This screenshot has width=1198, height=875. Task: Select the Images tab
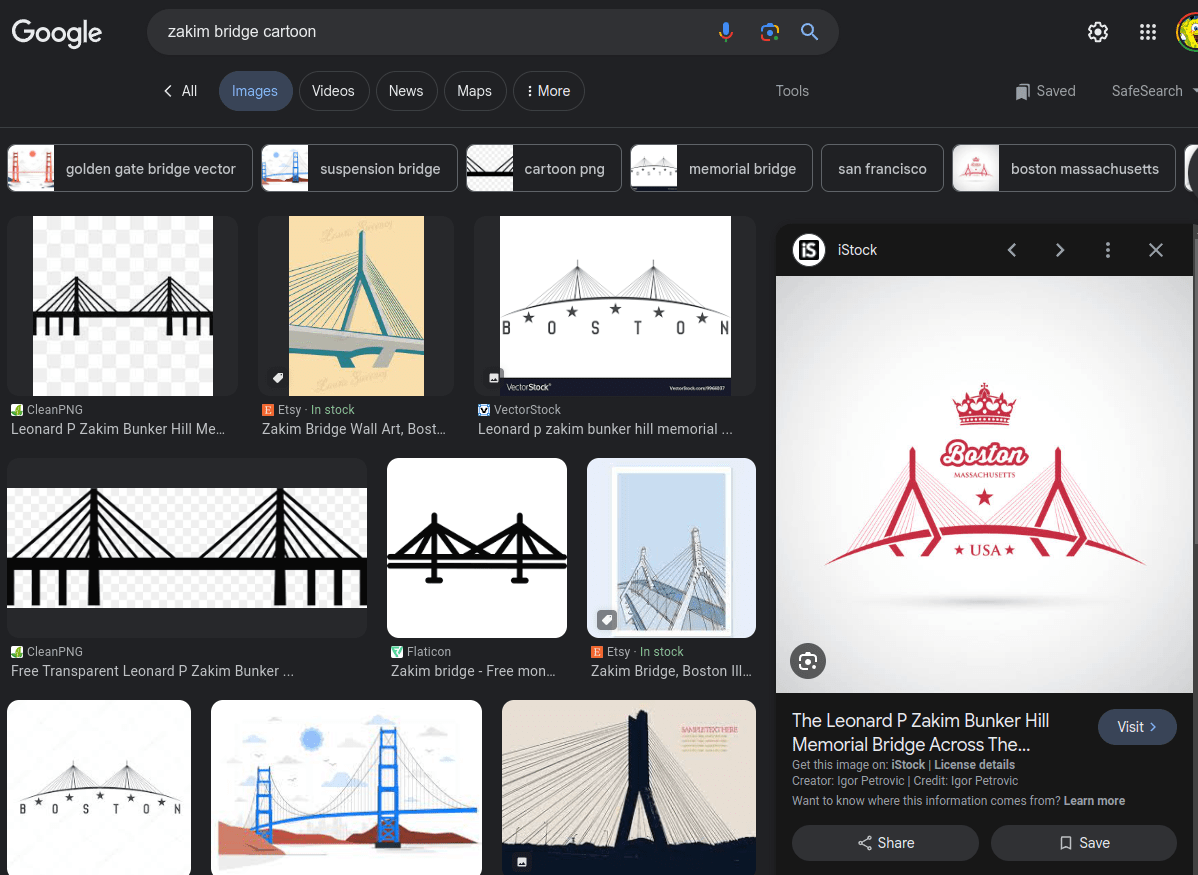click(x=255, y=91)
